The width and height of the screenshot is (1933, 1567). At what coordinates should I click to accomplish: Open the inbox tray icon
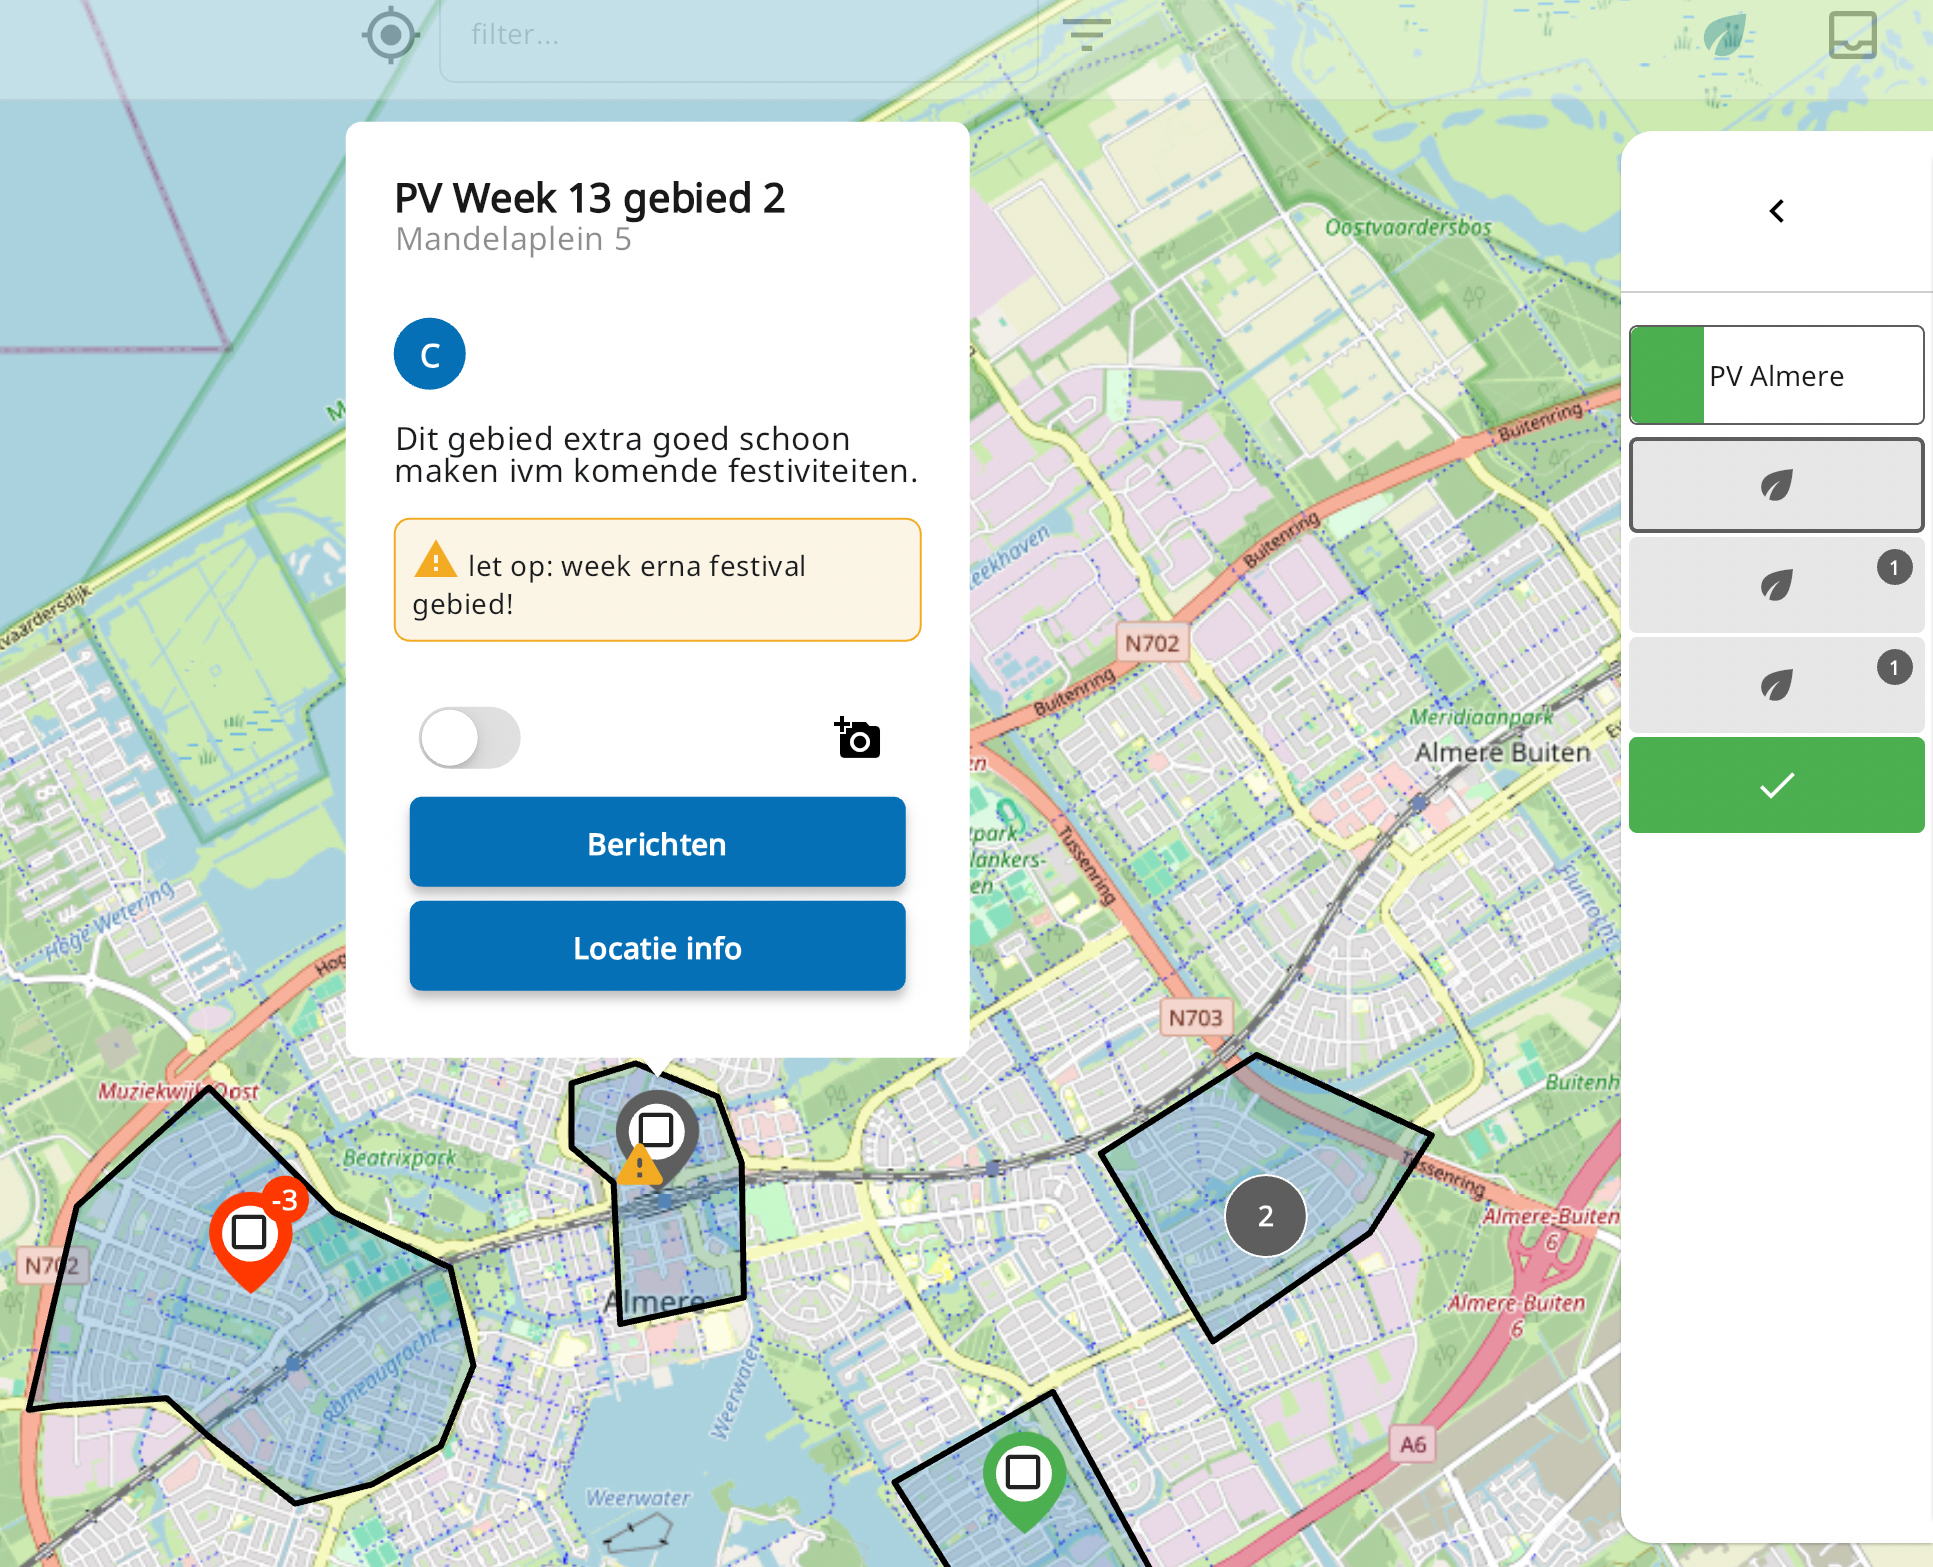point(1852,36)
